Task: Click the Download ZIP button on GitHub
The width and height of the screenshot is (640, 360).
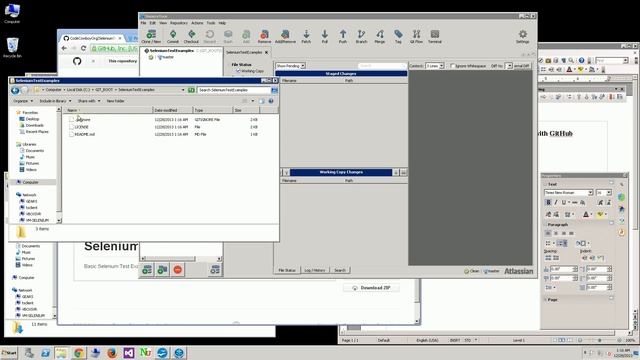Action: pyautogui.click(x=371, y=288)
